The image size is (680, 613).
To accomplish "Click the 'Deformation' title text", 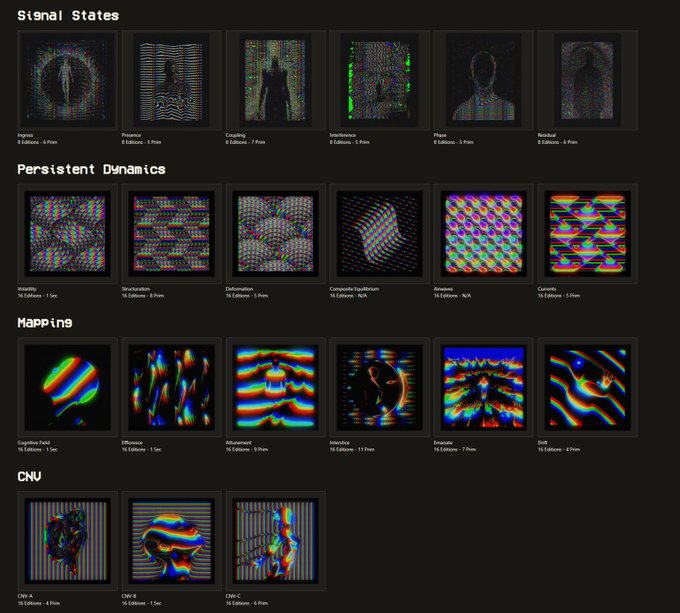I will tap(239, 289).
